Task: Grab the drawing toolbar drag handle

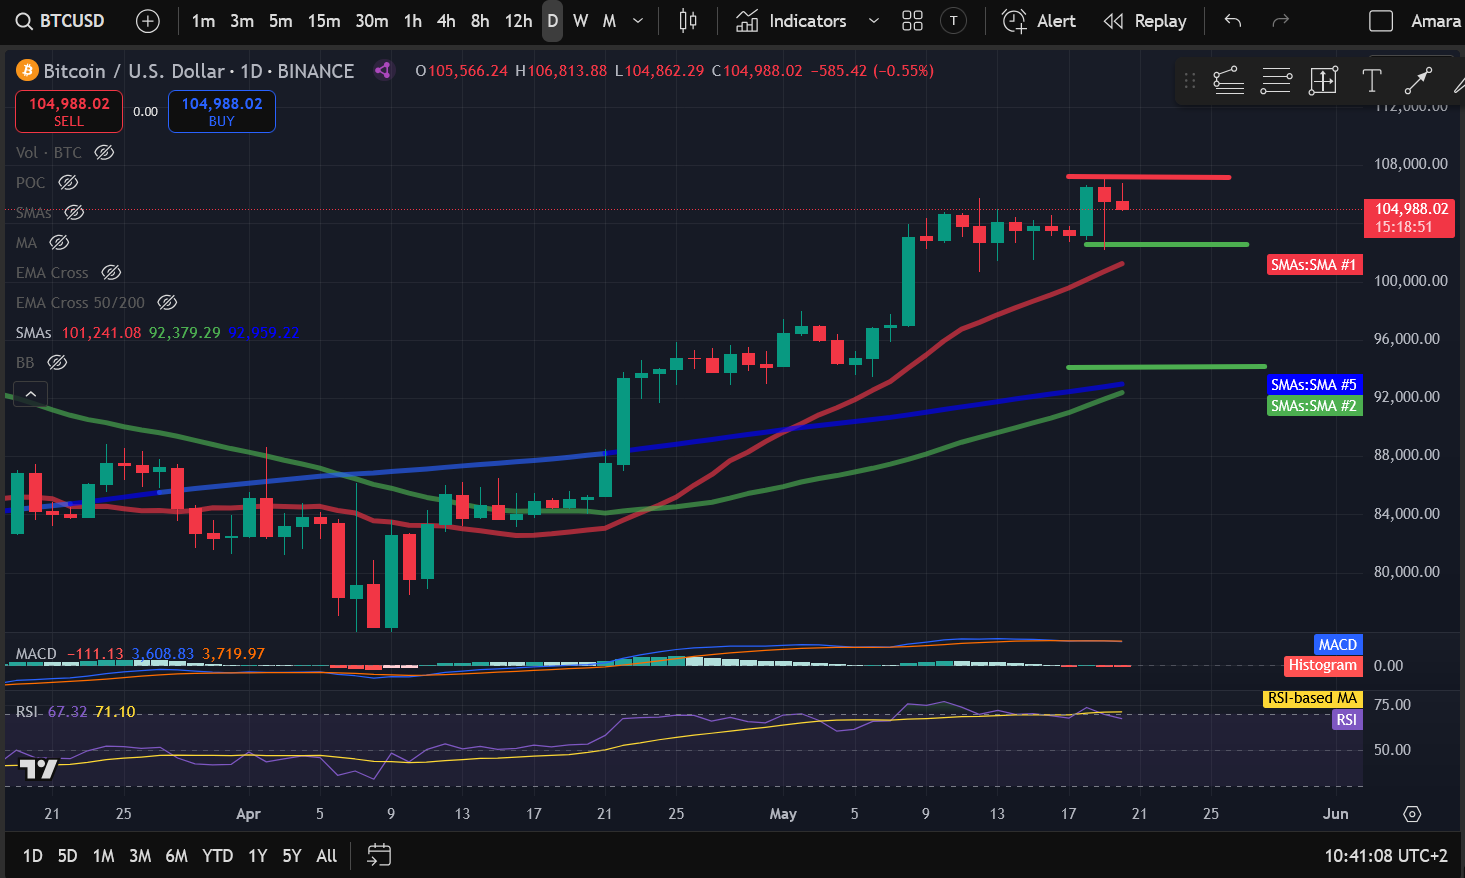Action: [x=1190, y=81]
